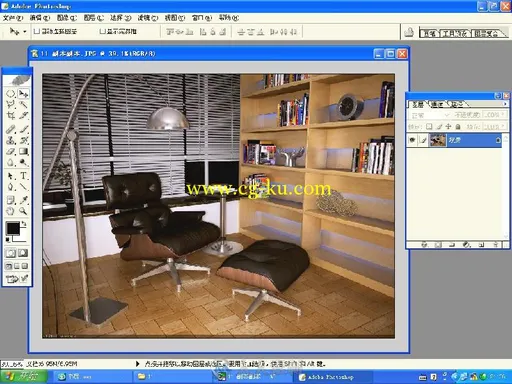
Task: Open the Layer menu
Action: 94,18
